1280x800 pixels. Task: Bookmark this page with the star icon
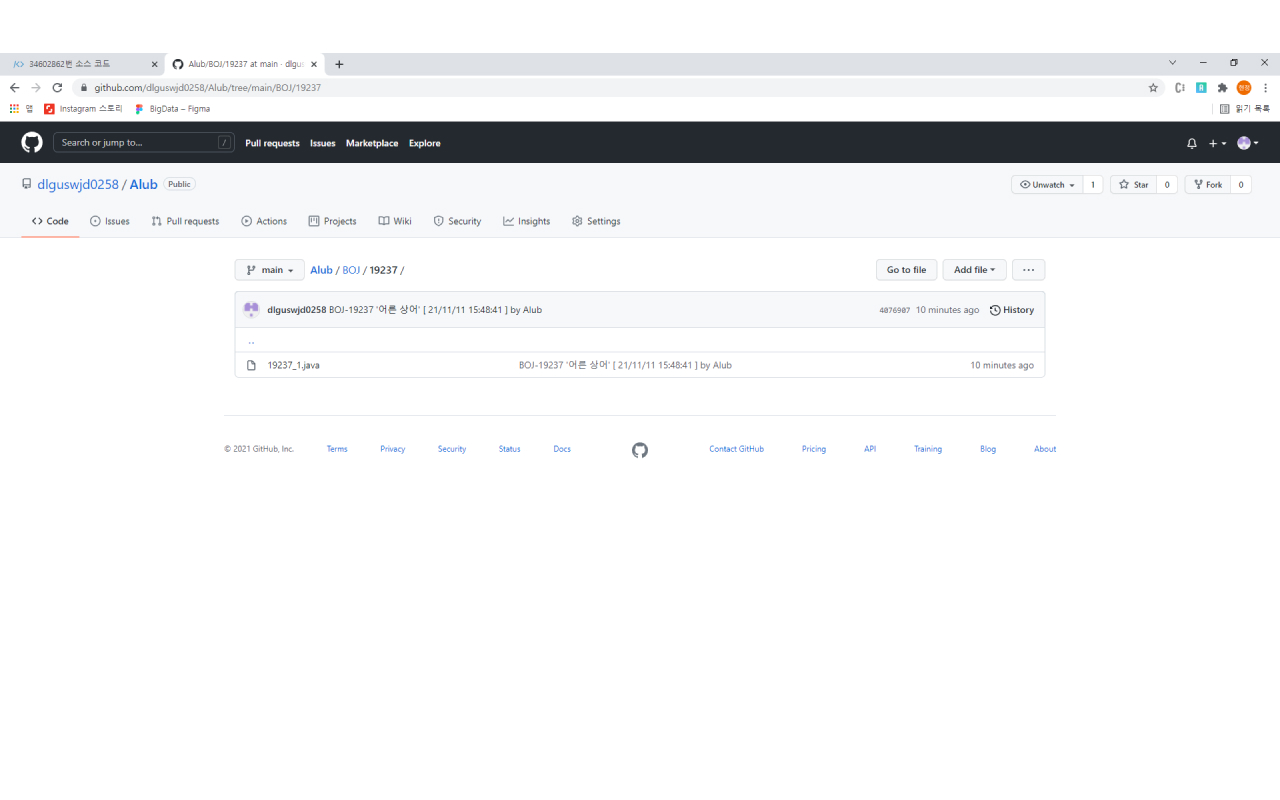pyautogui.click(x=1153, y=88)
